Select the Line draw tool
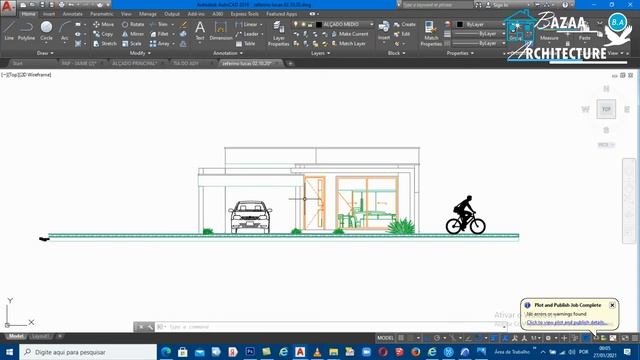This screenshot has height=360, width=640. [x=9, y=31]
